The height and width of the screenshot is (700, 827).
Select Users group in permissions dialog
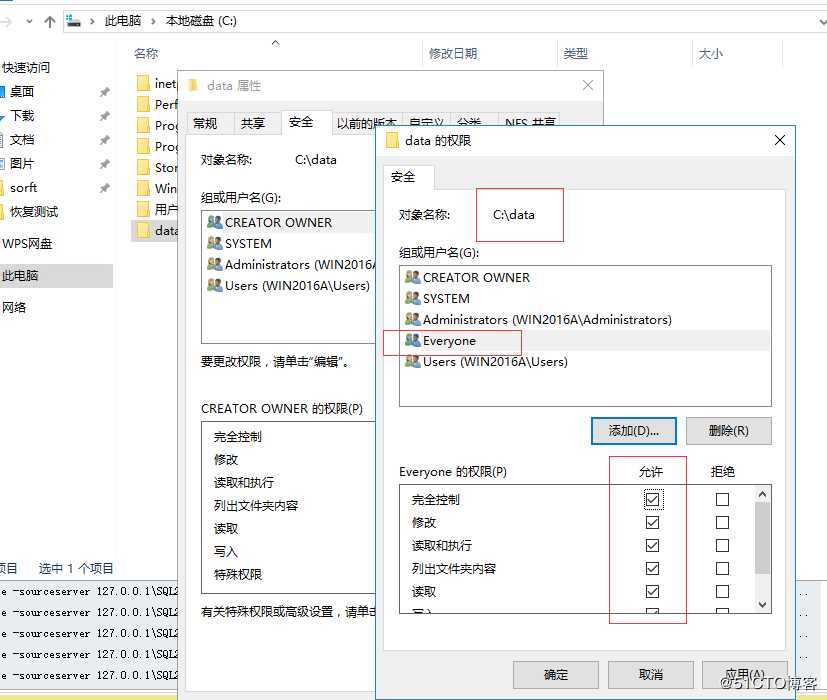click(585, 362)
